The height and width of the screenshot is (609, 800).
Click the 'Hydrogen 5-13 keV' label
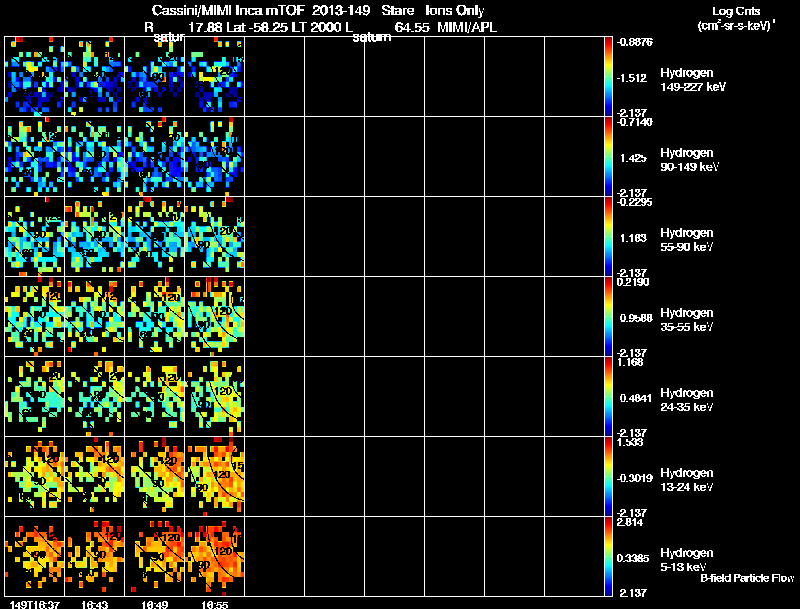[x=687, y=560]
